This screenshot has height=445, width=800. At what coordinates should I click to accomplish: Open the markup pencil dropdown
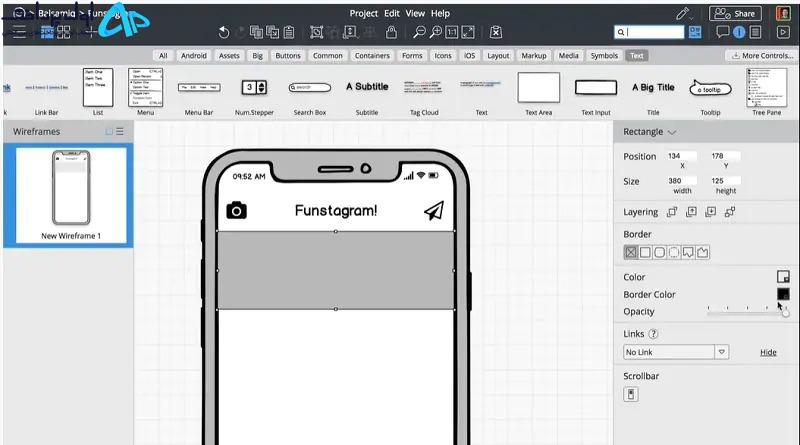click(684, 14)
